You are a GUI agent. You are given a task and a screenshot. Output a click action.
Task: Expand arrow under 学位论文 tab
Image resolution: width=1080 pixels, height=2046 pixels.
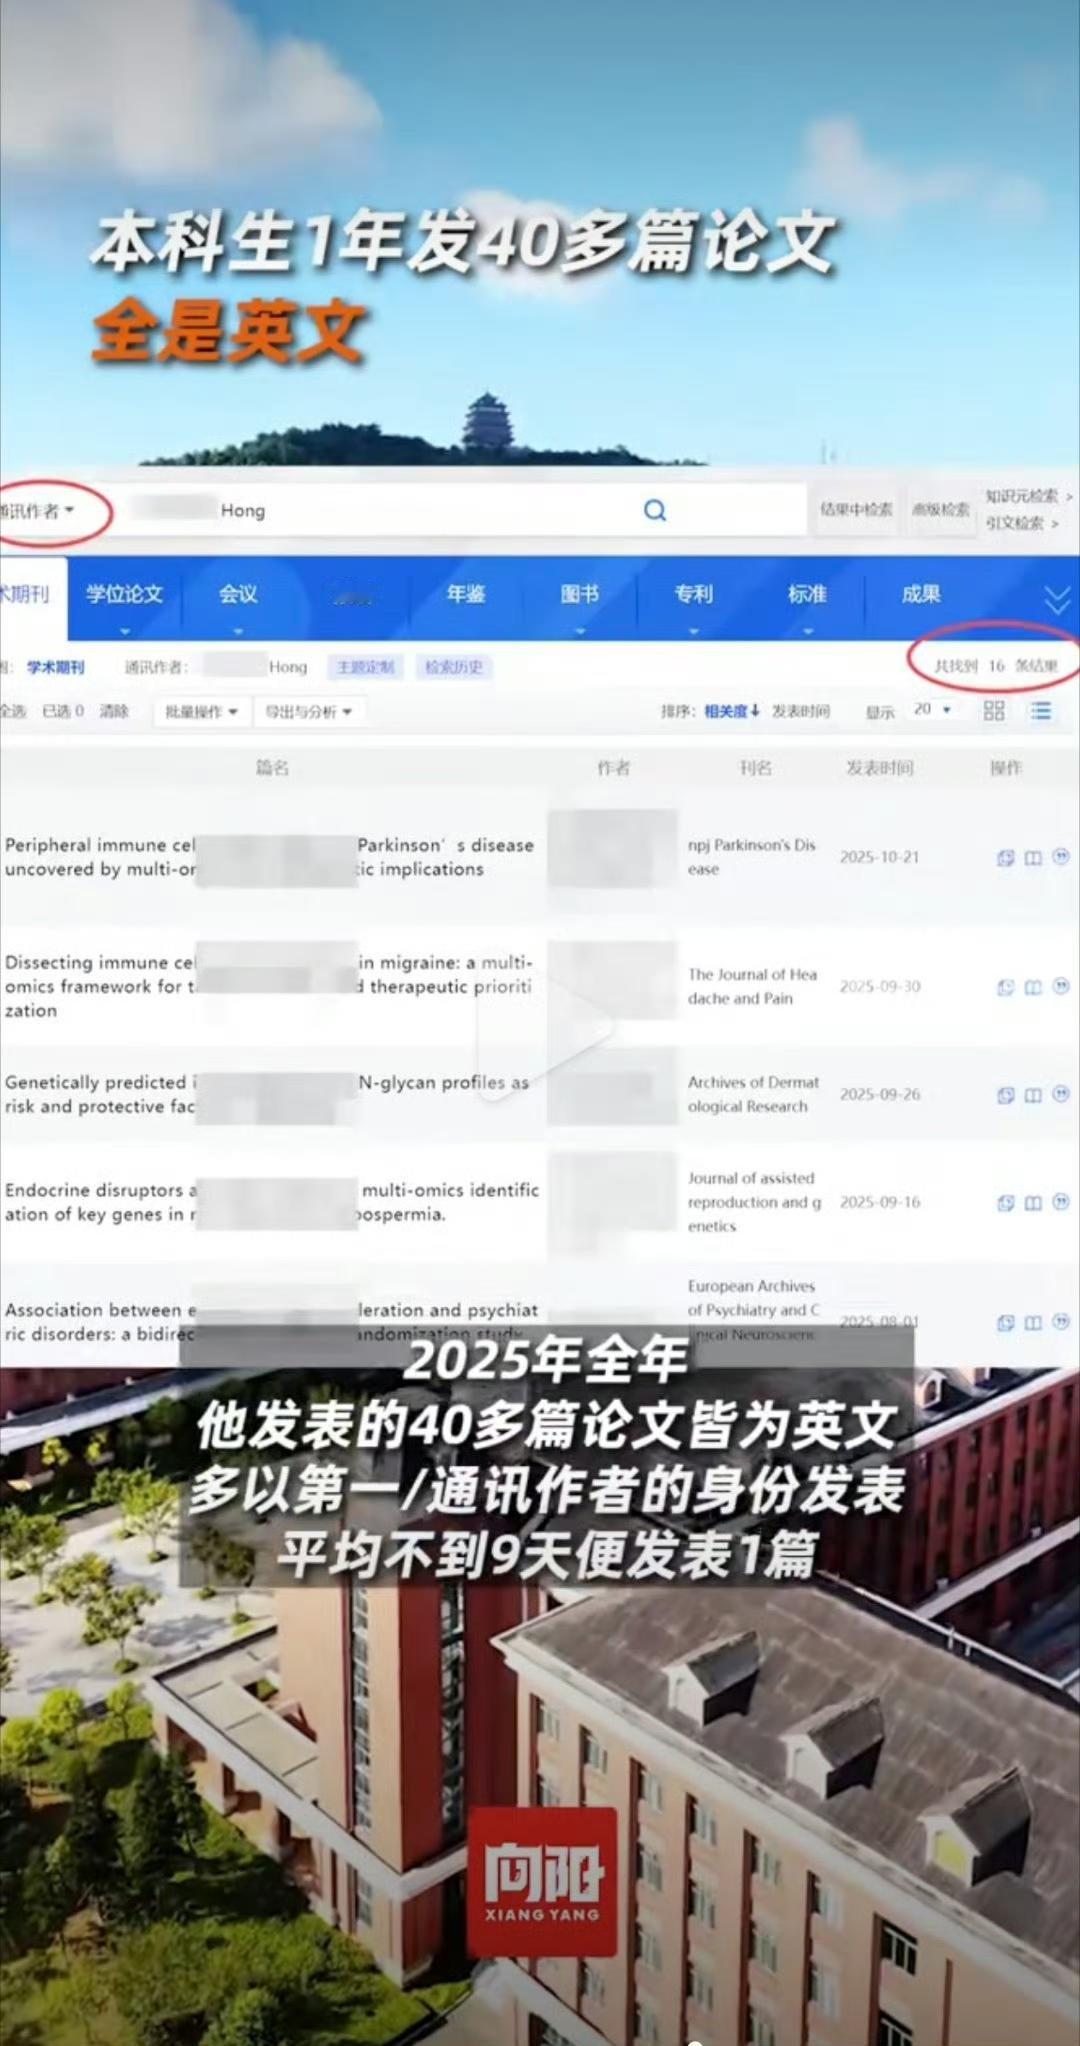click(125, 631)
